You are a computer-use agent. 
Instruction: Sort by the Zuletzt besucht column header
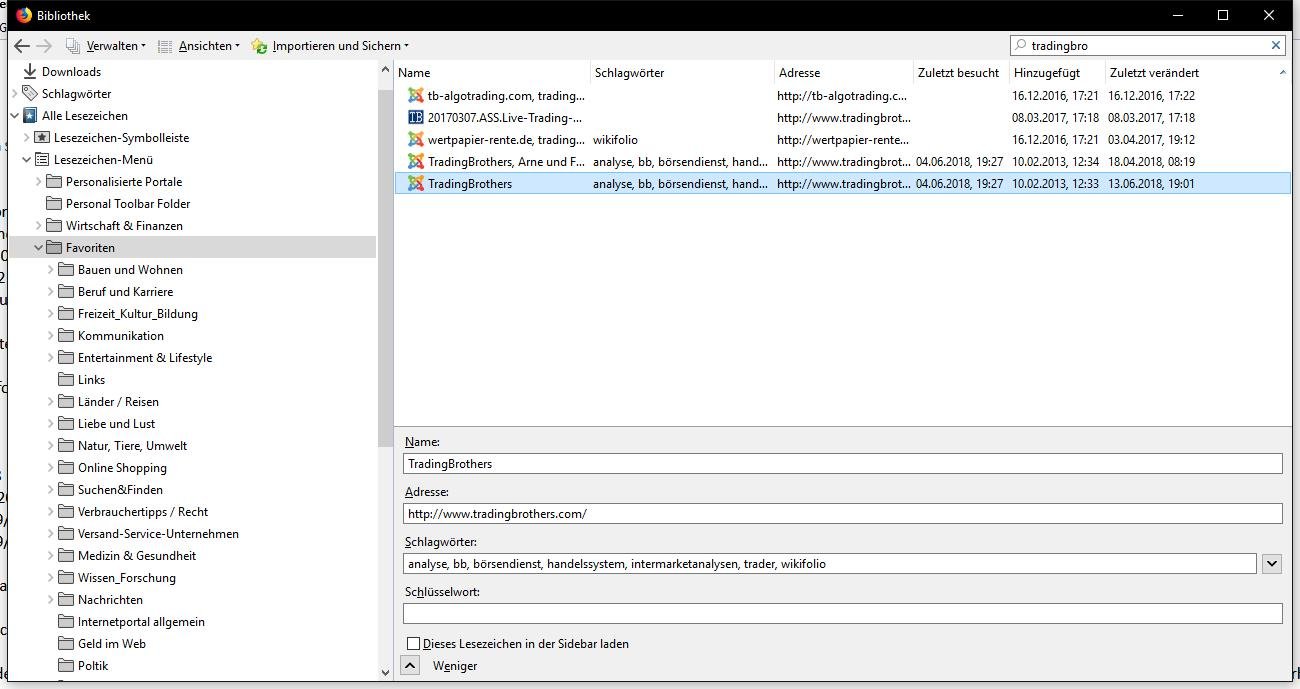coord(958,73)
